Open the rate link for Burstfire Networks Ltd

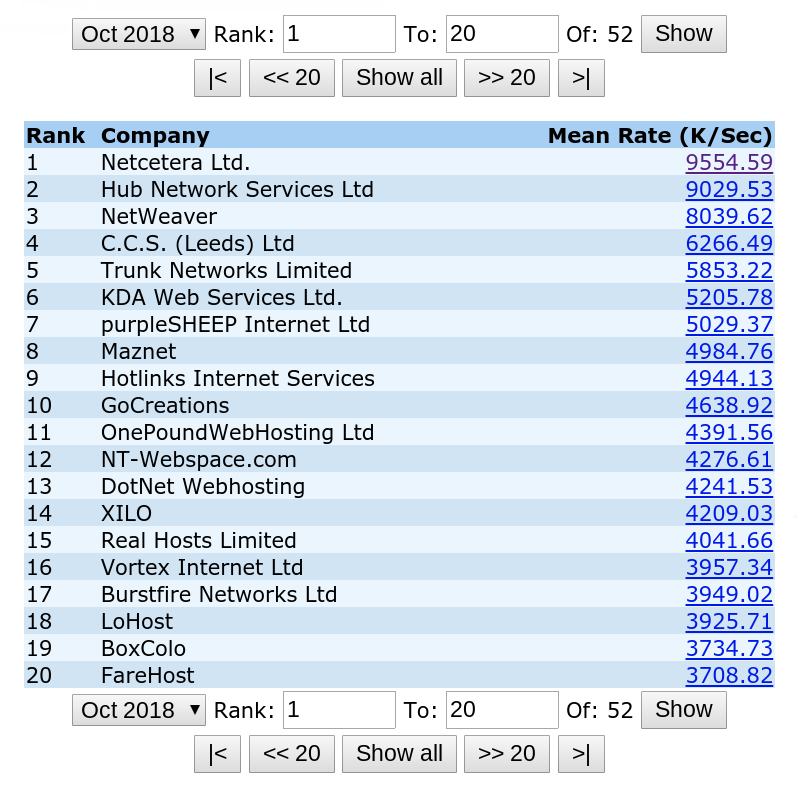(729, 594)
